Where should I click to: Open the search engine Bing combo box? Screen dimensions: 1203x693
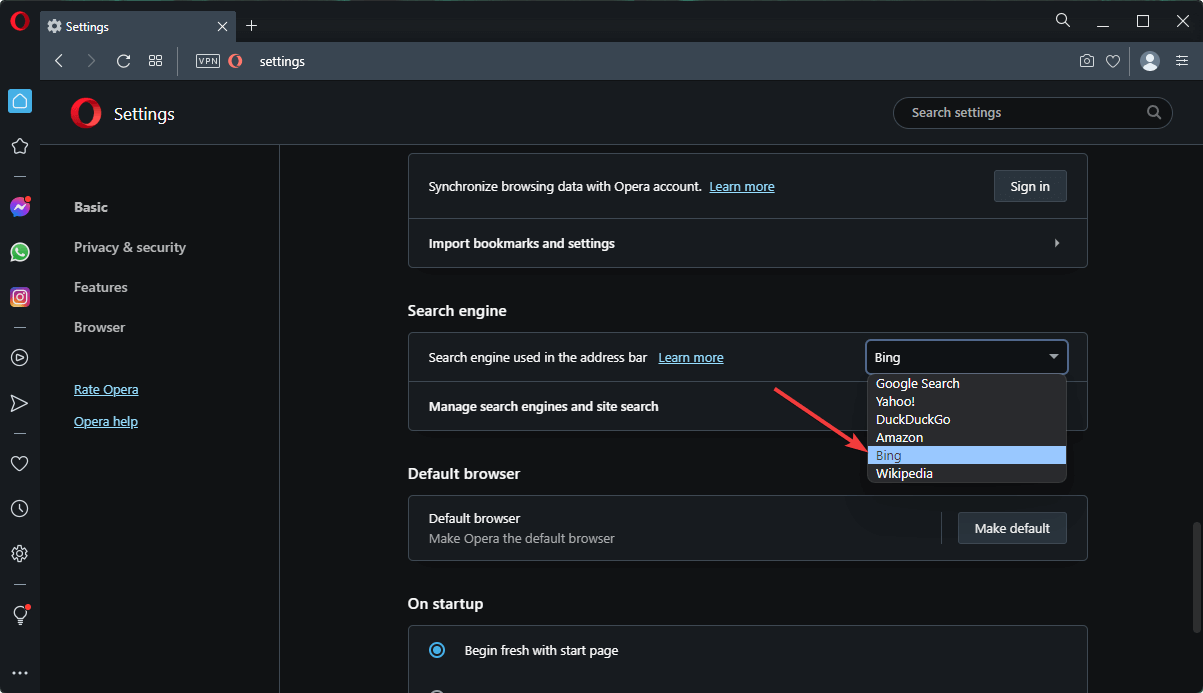click(966, 357)
